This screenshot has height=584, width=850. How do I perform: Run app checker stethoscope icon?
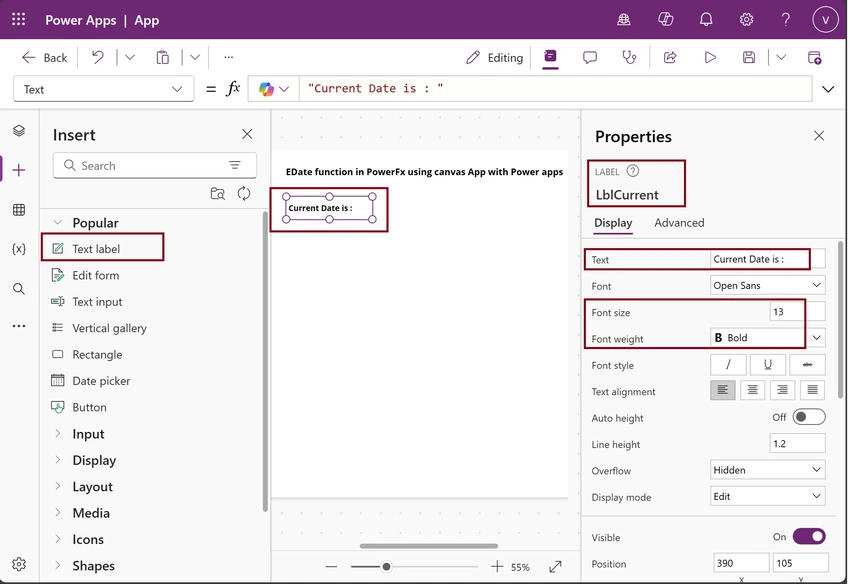point(629,57)
